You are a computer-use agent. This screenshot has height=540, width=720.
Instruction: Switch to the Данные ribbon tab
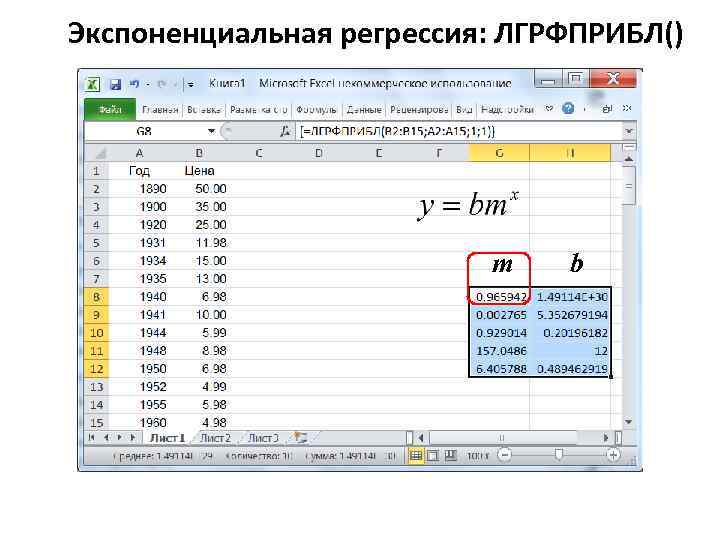(364, 110)
